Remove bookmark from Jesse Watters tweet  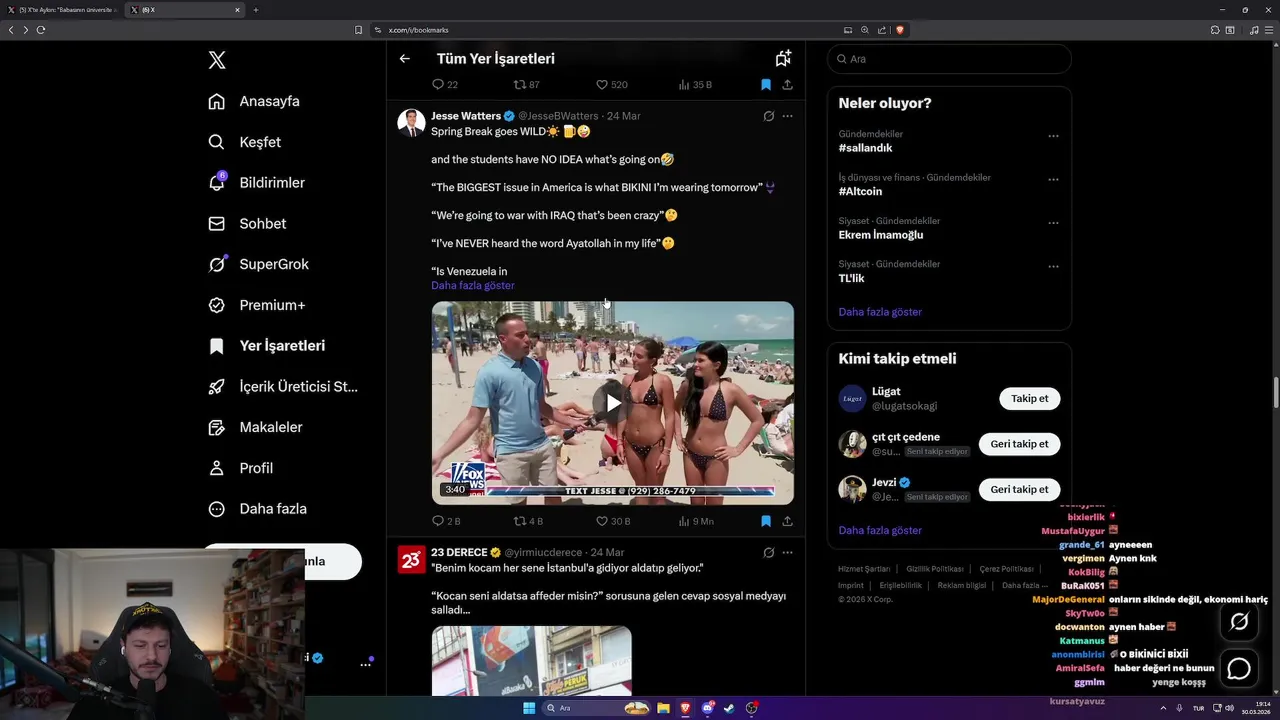[766, 521]
